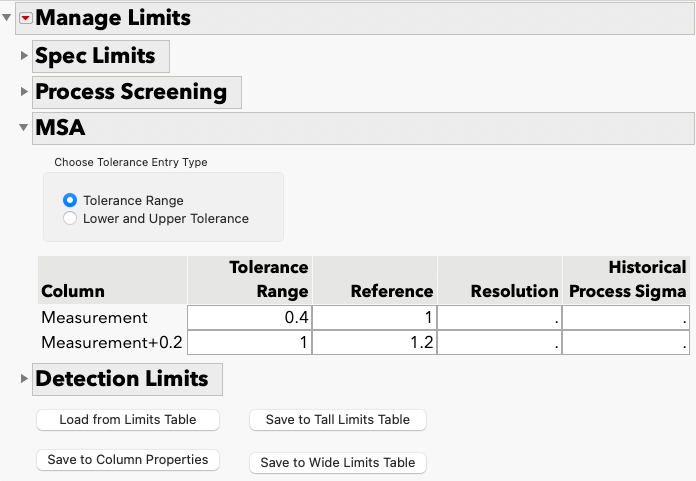Screen dimensions: 696x481
Task: Expand the Process Screening section
Action: click(x=24, y=92)
